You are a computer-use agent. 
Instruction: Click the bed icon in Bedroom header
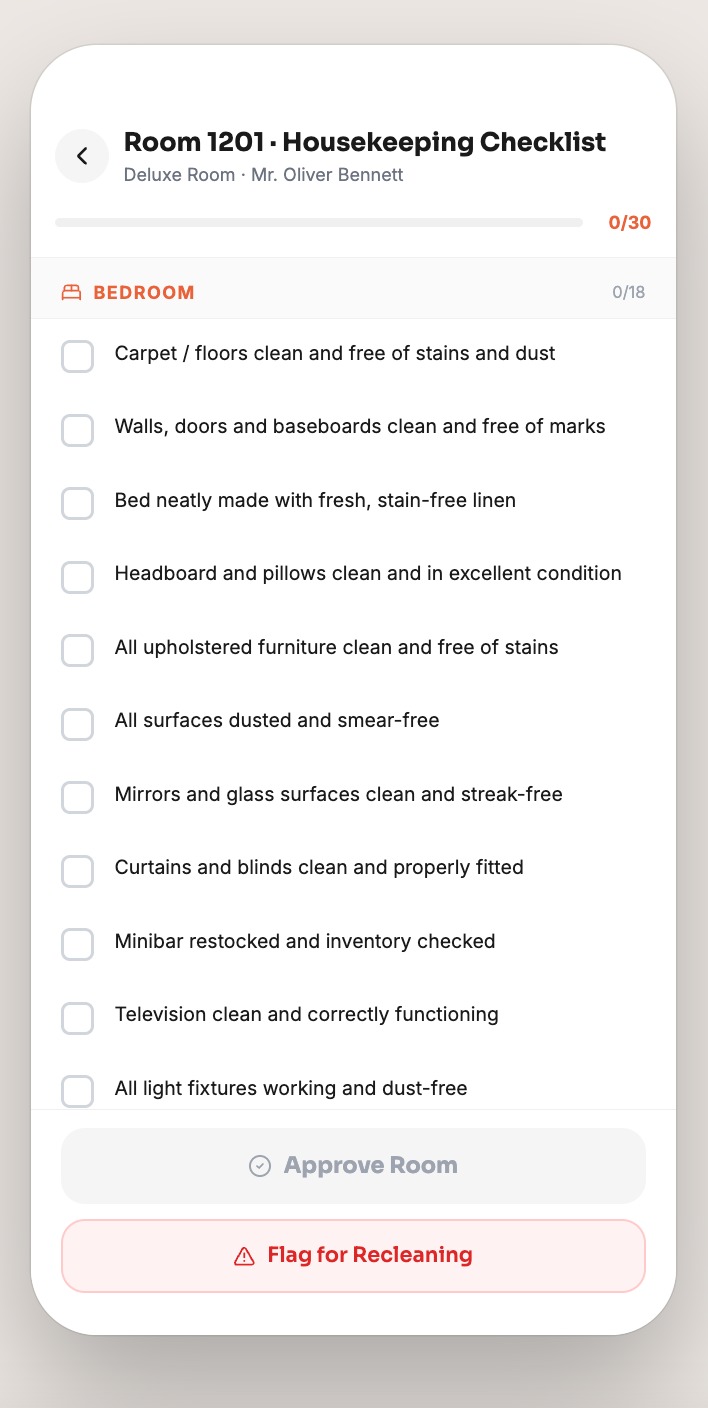click(71, 293)
